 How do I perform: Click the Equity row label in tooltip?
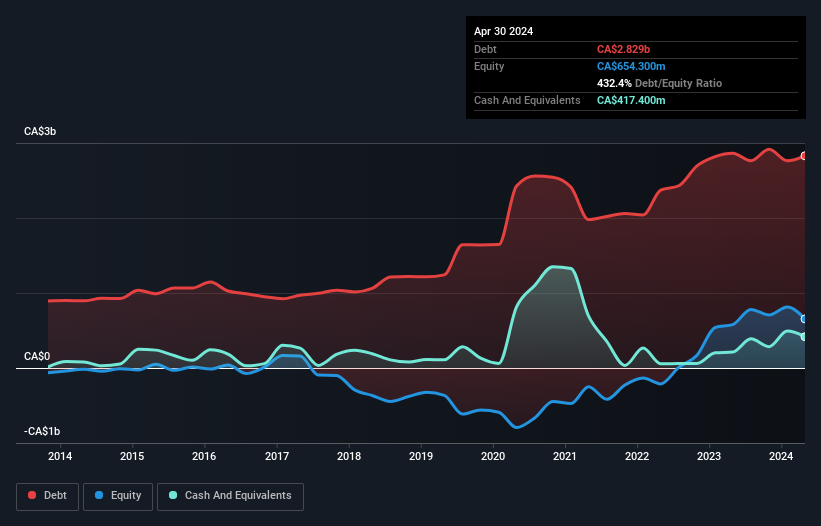489,66
